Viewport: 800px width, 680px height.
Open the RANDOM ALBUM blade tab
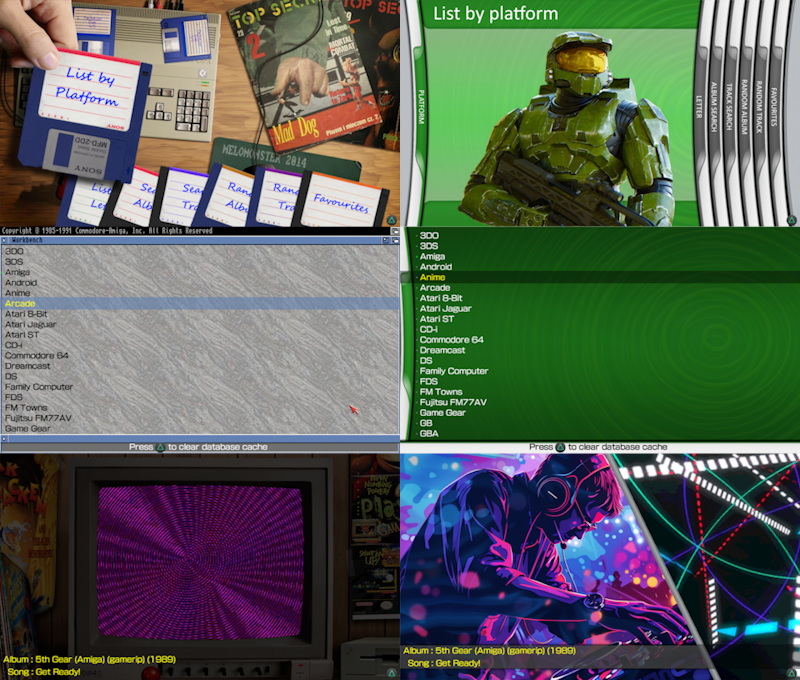click(744, 107)
